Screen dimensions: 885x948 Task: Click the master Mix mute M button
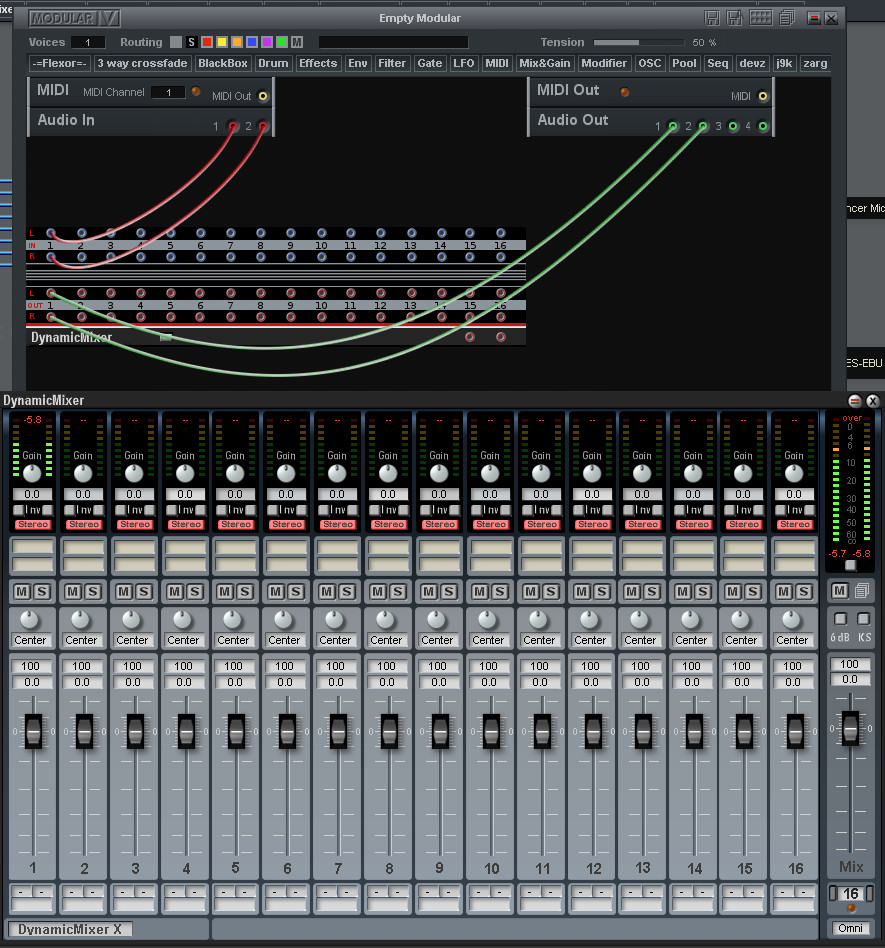840,590
